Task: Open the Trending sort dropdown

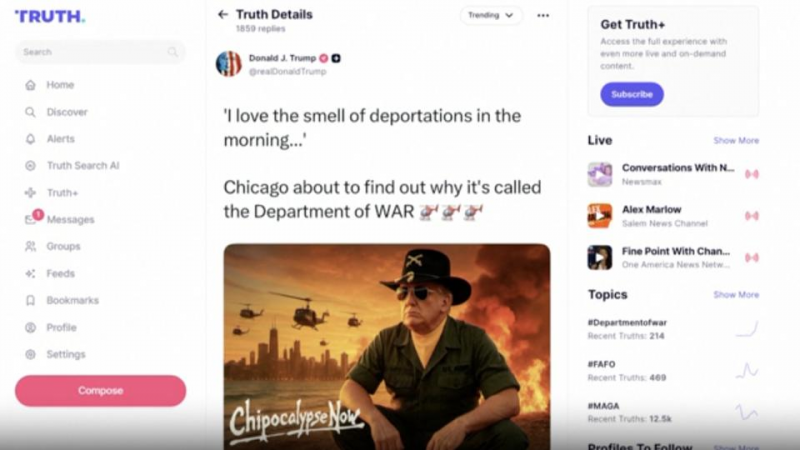Action: [491, 15]
